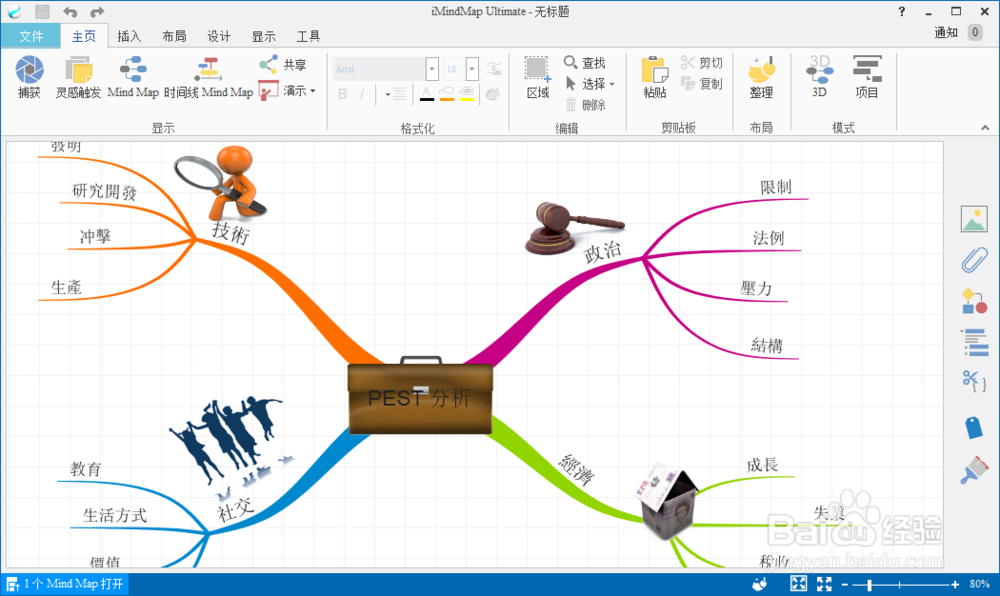The image size is (1000, 596).
Task: Select the 布局 layout tab
Action: pyautogui.click(x=174, y=36)
